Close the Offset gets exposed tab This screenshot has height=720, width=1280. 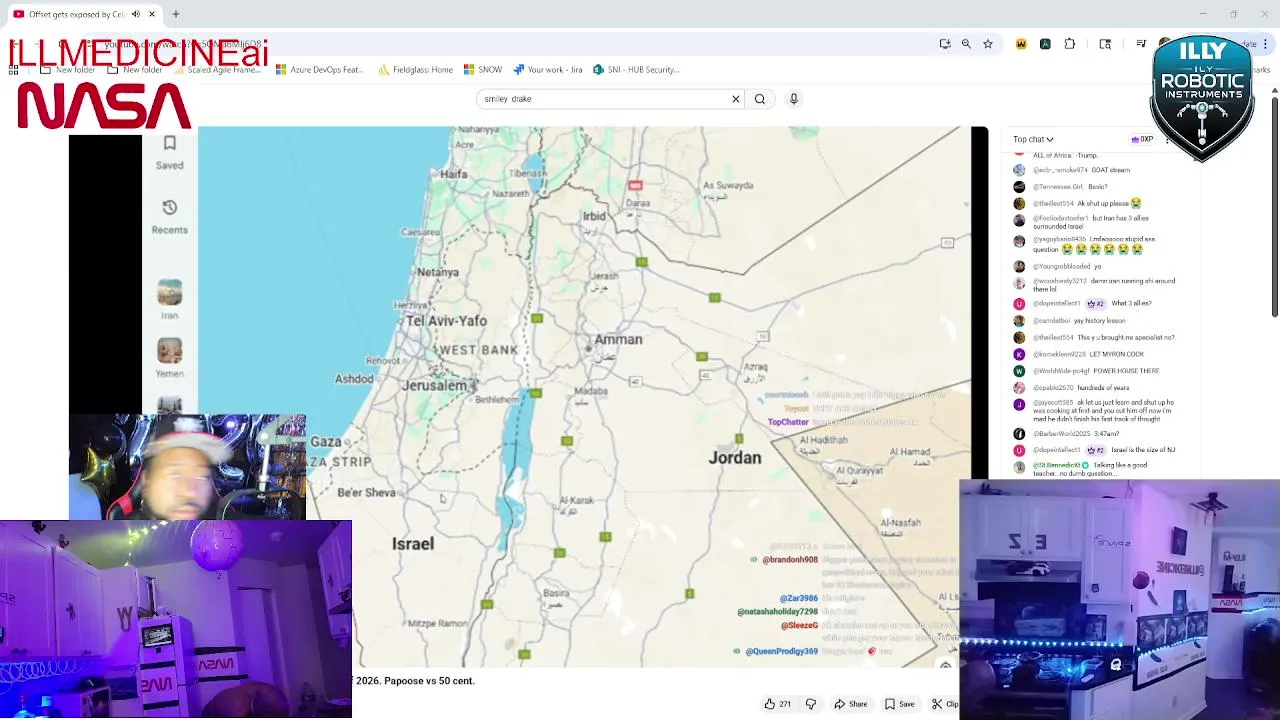coord(152,14)
